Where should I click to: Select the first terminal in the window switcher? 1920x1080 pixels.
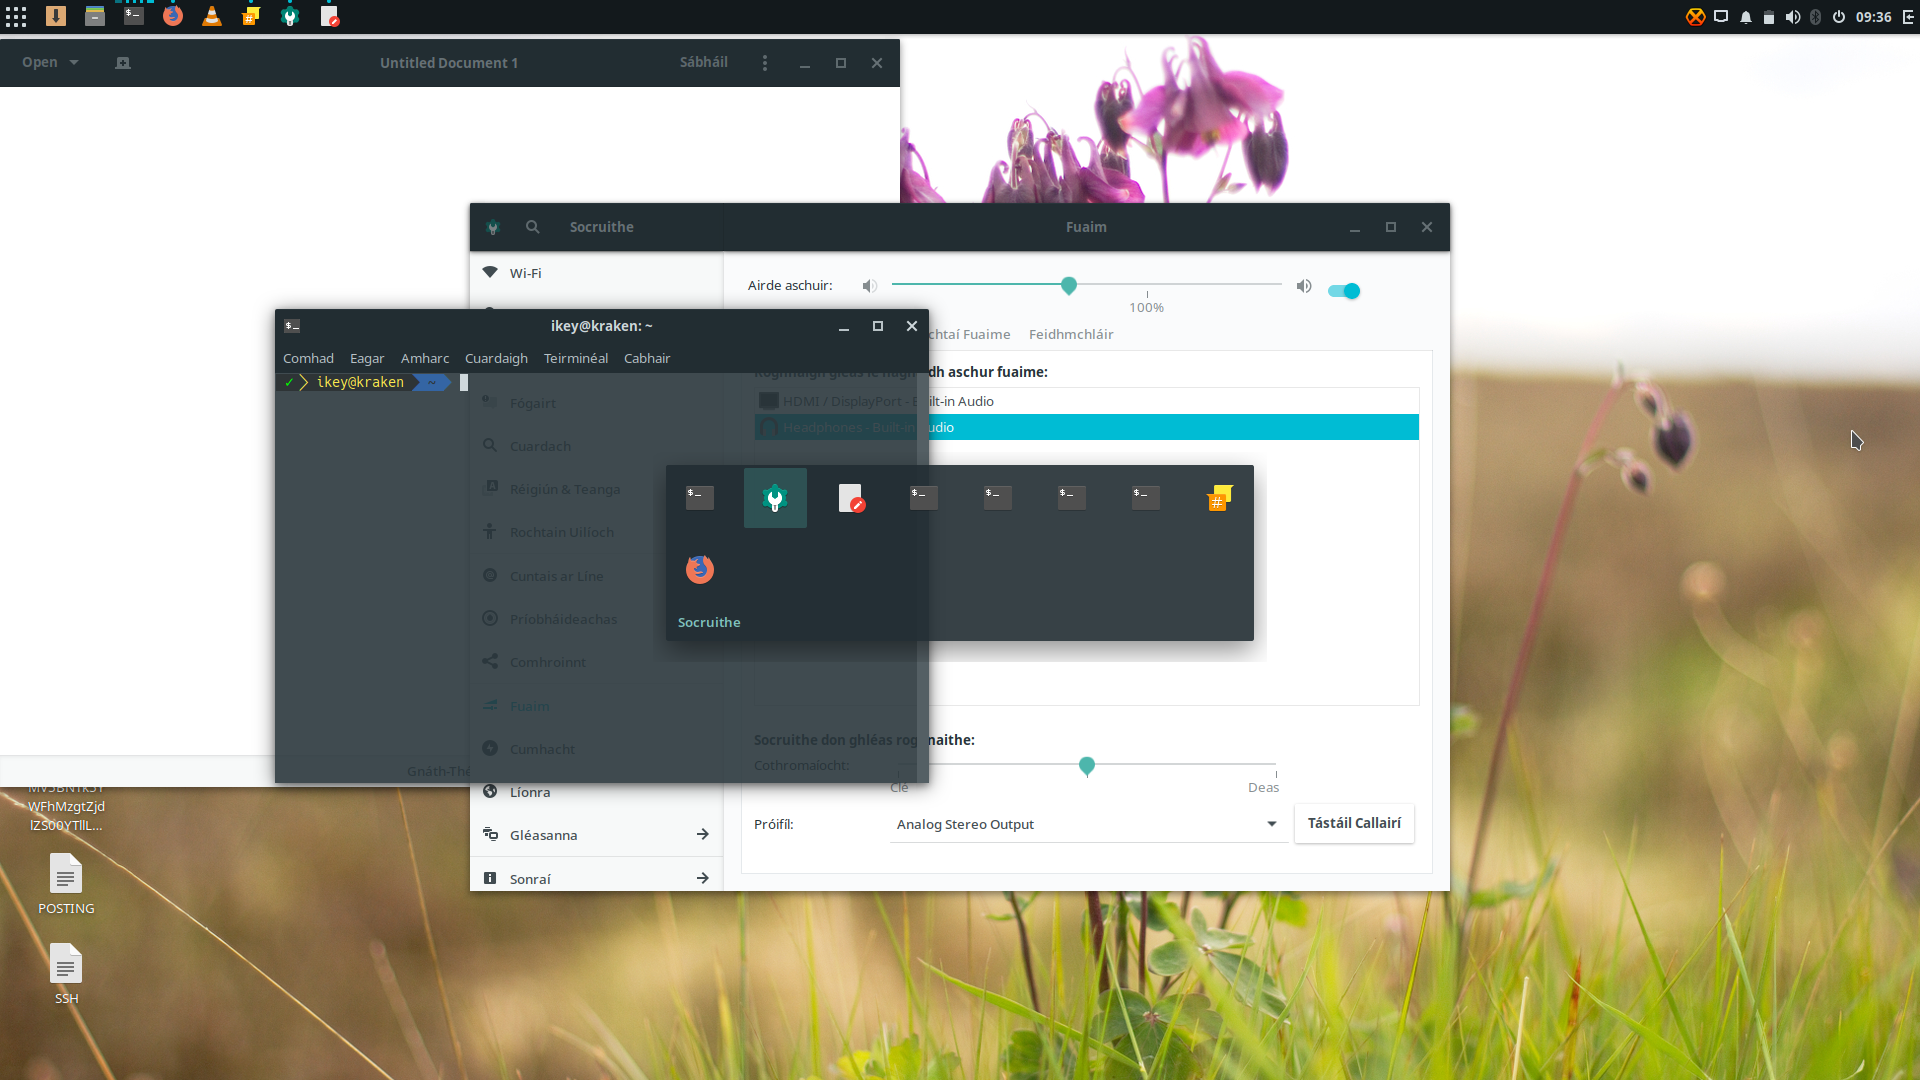pyautogui.click(x=700, y=497)
